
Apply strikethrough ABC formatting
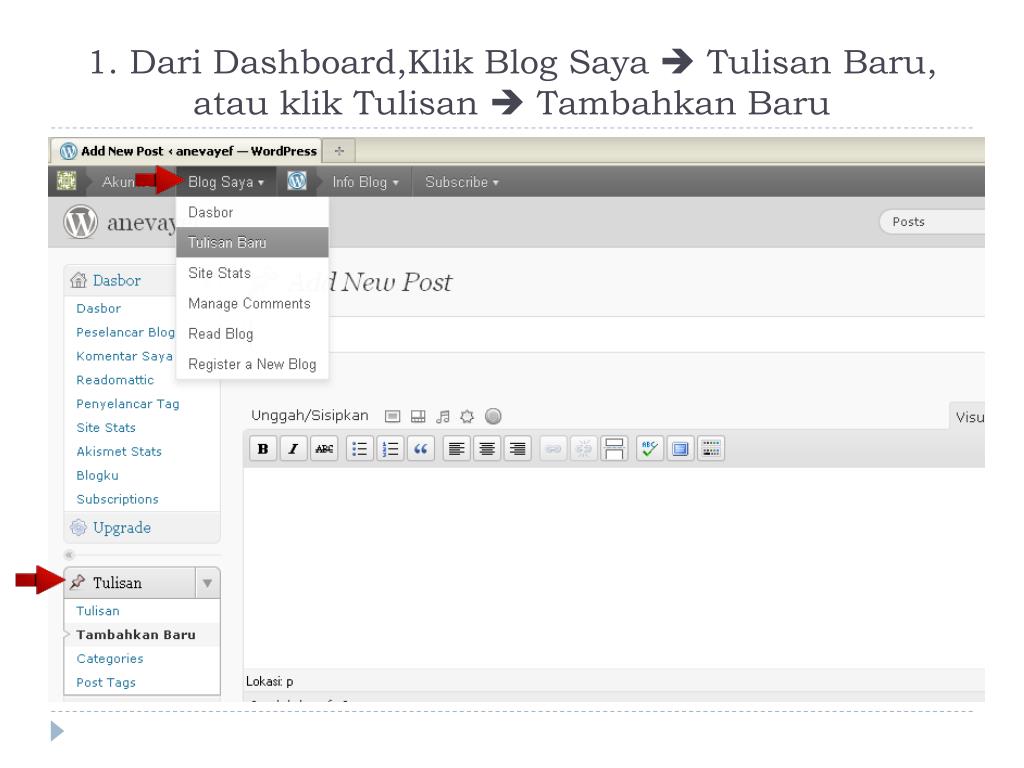[x=324, y=449]
